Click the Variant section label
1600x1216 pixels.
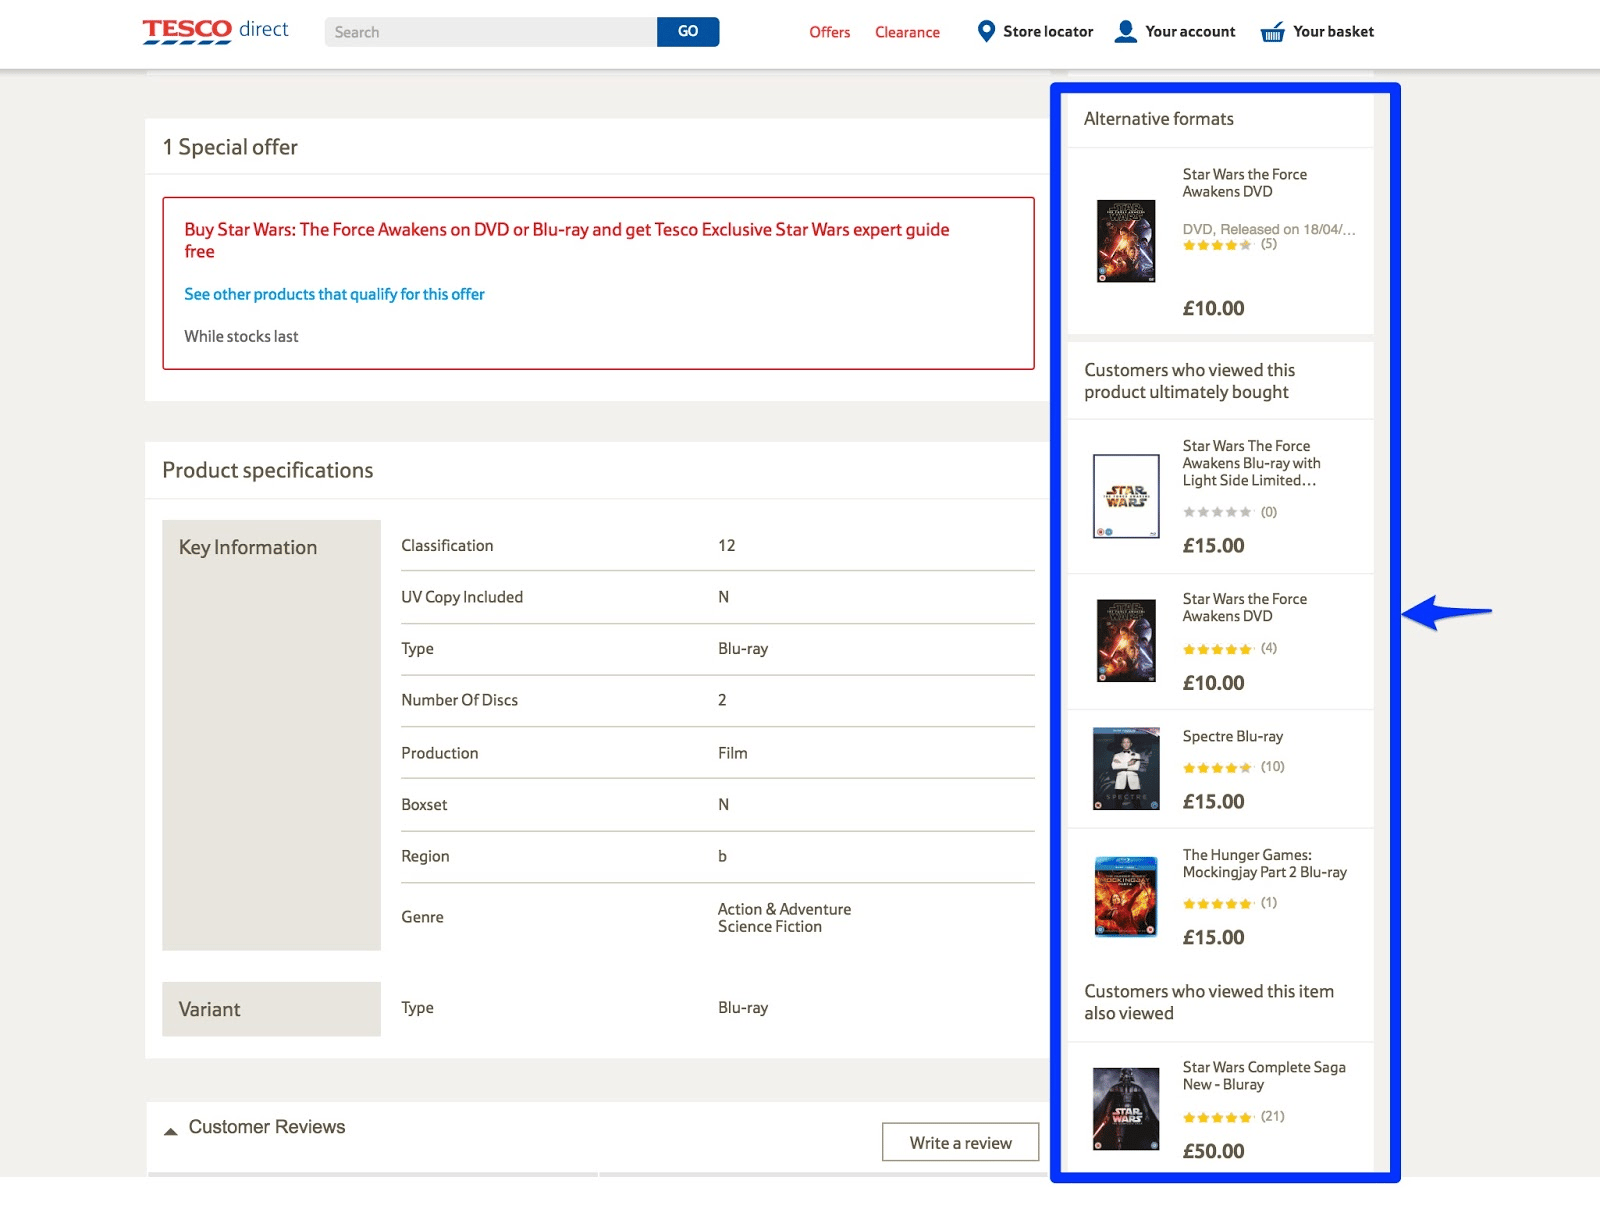(209, 1009)
